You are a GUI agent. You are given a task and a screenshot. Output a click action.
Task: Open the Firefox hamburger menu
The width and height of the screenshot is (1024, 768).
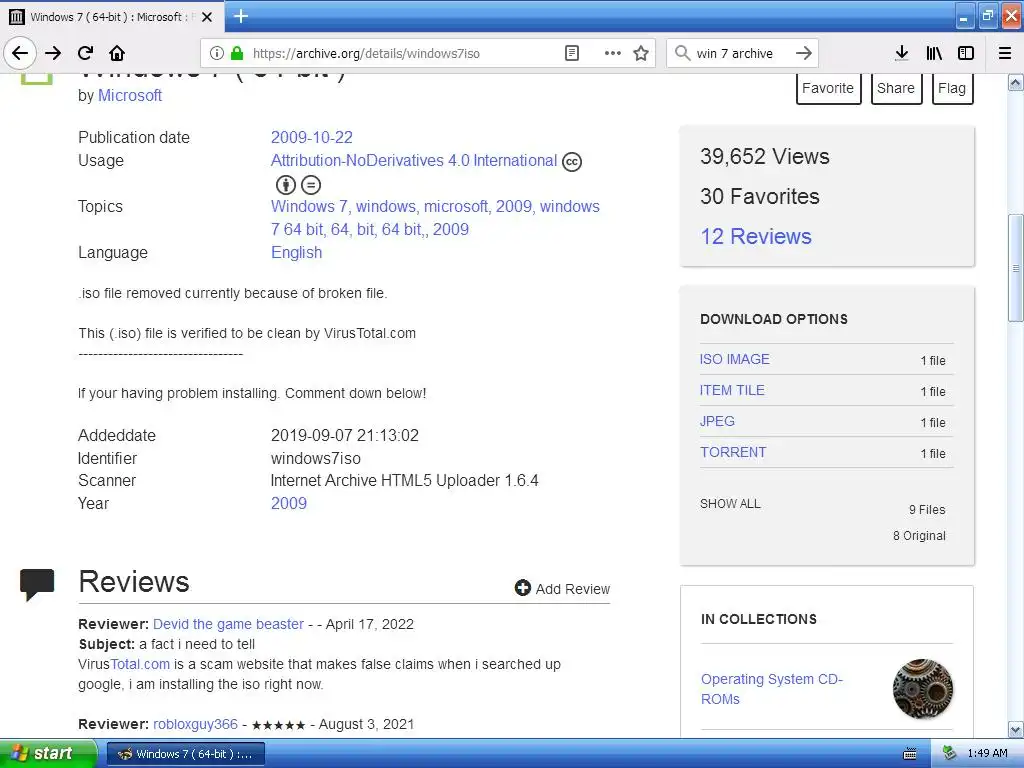pos(1005,53)
